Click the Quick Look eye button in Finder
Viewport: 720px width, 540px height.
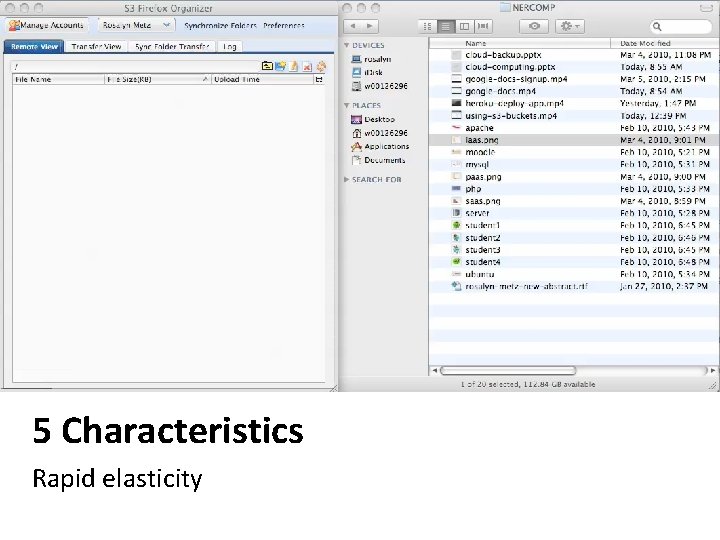(534, 26)
